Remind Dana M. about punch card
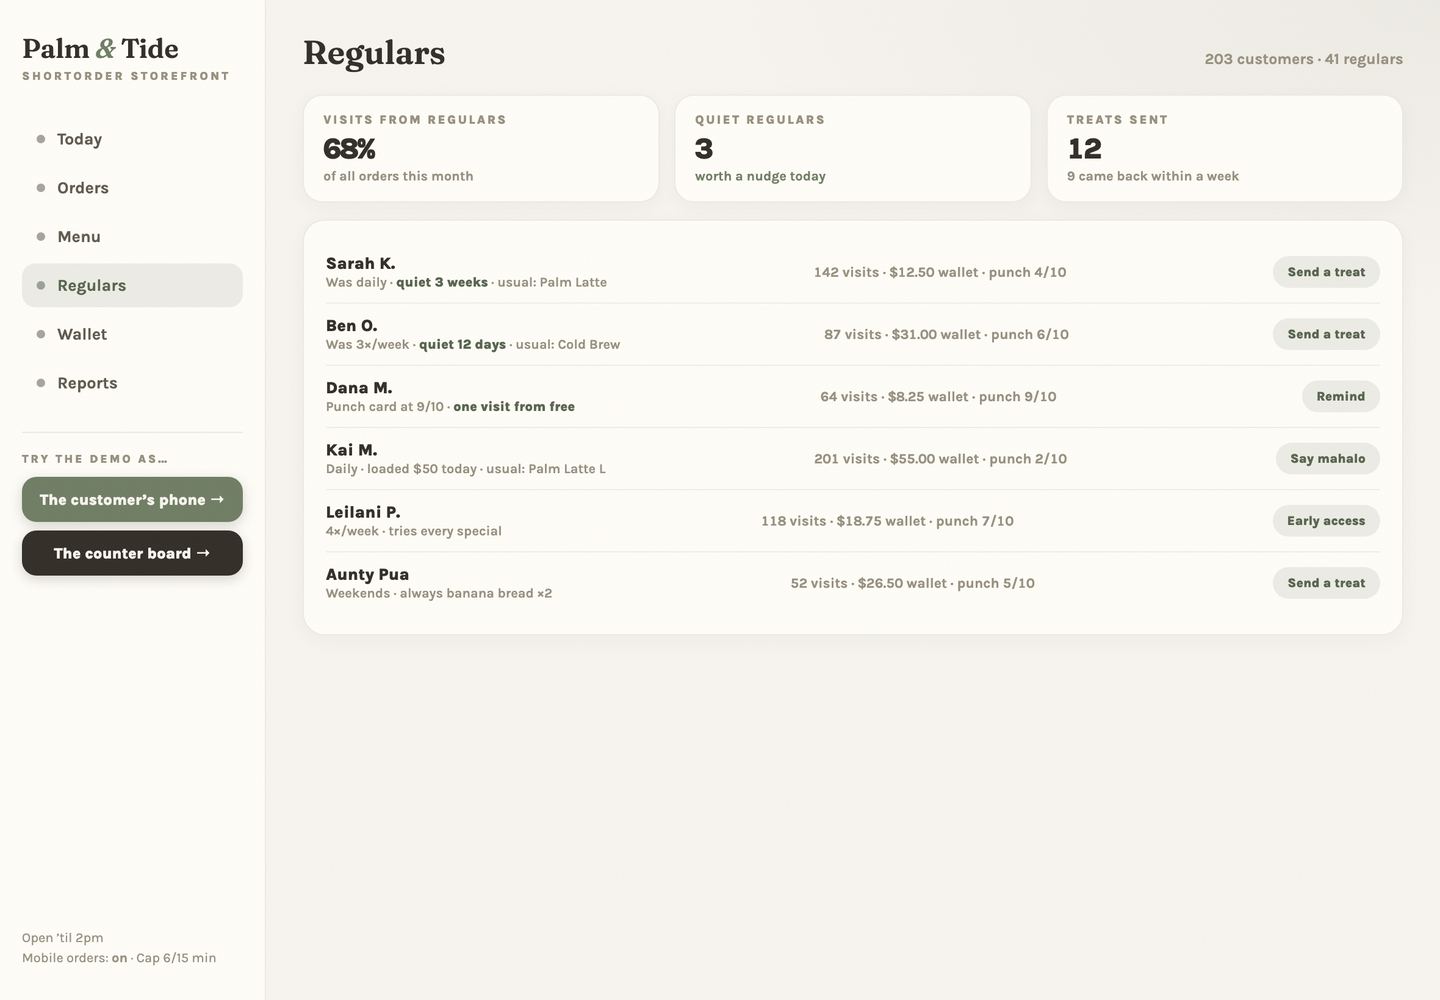This screenshot has width=1440, height=1000. point(1340,396)
